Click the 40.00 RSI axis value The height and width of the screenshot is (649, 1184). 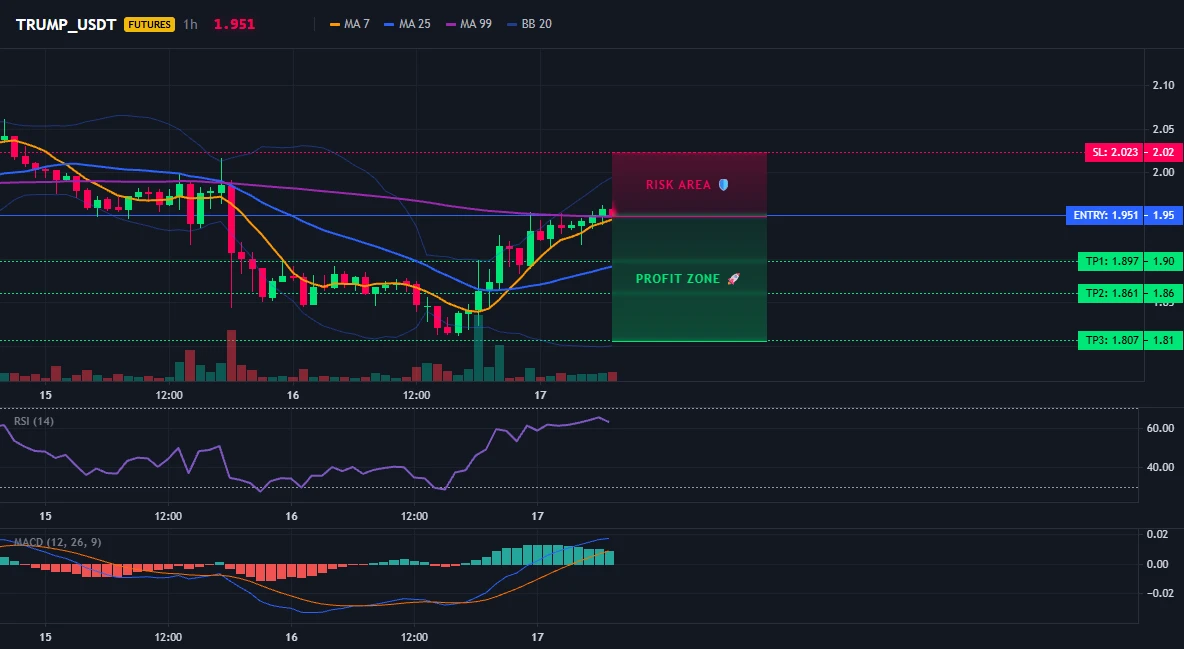coord(1160,467)
